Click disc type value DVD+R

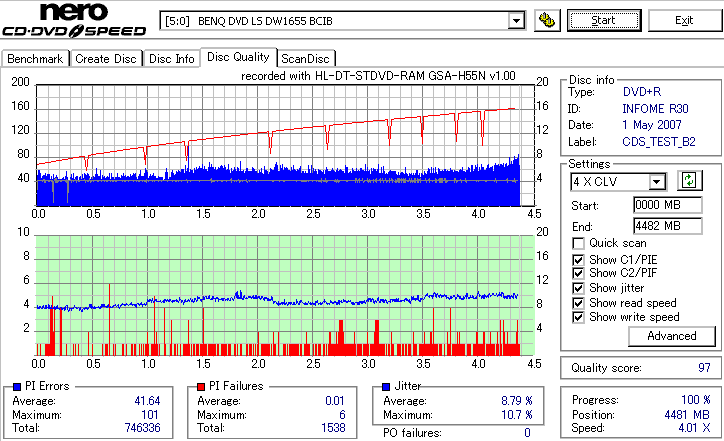642,92
